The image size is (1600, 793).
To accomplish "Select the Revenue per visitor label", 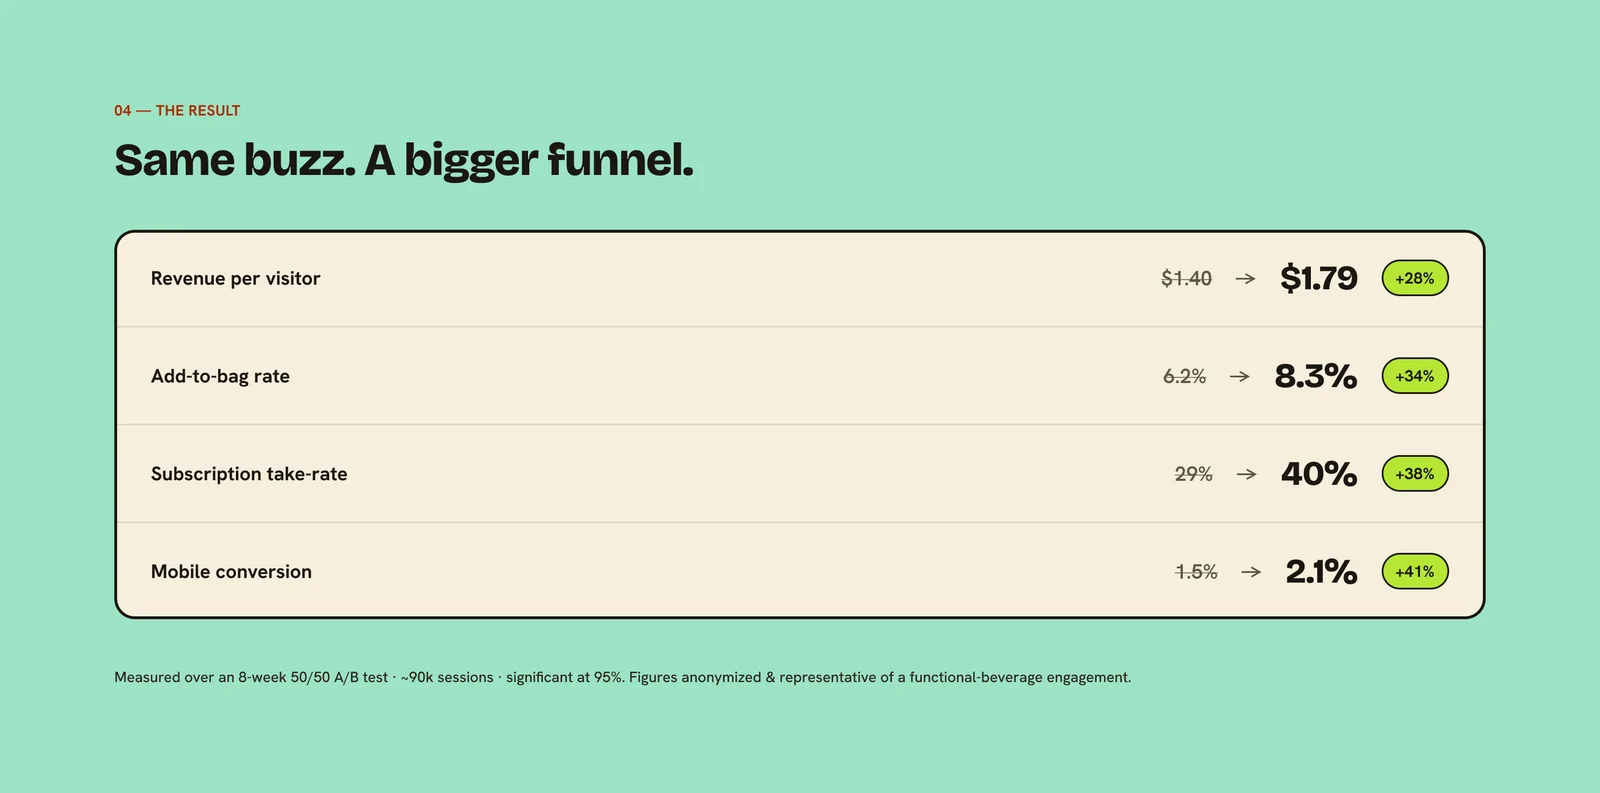I will pos(235,279).
